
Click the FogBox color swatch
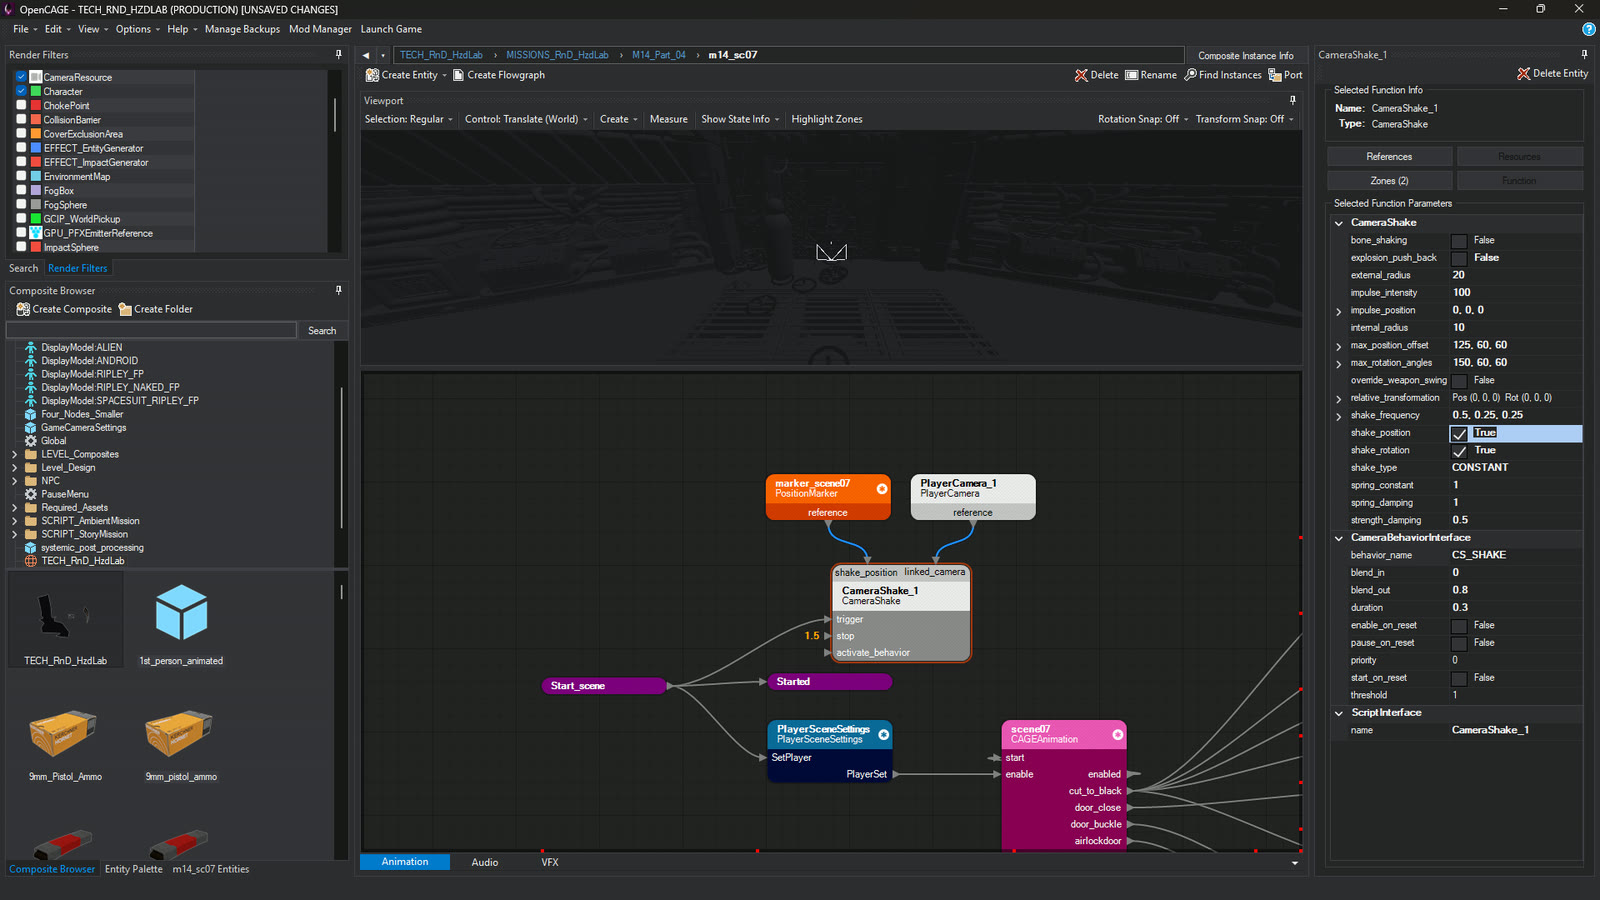tap(36, 190)
